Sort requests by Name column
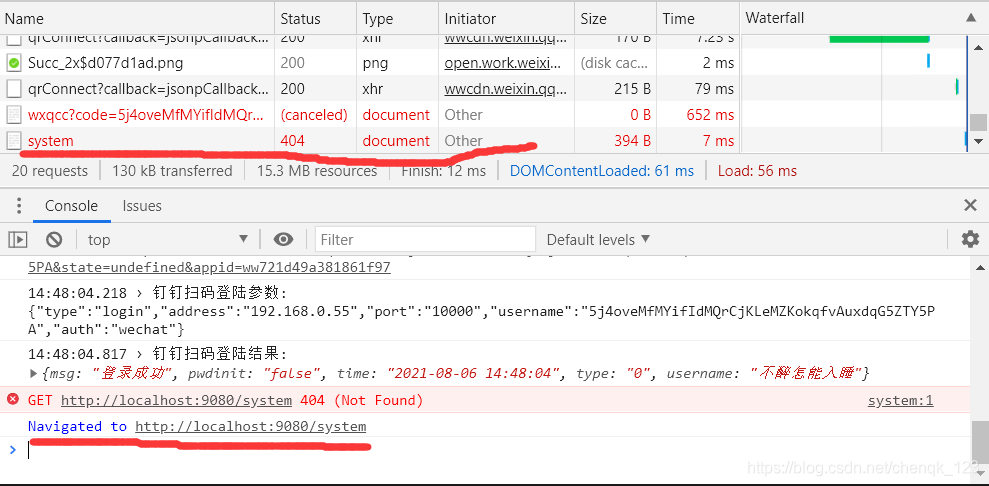Screen dimensions: 989x486 point(137,18)
